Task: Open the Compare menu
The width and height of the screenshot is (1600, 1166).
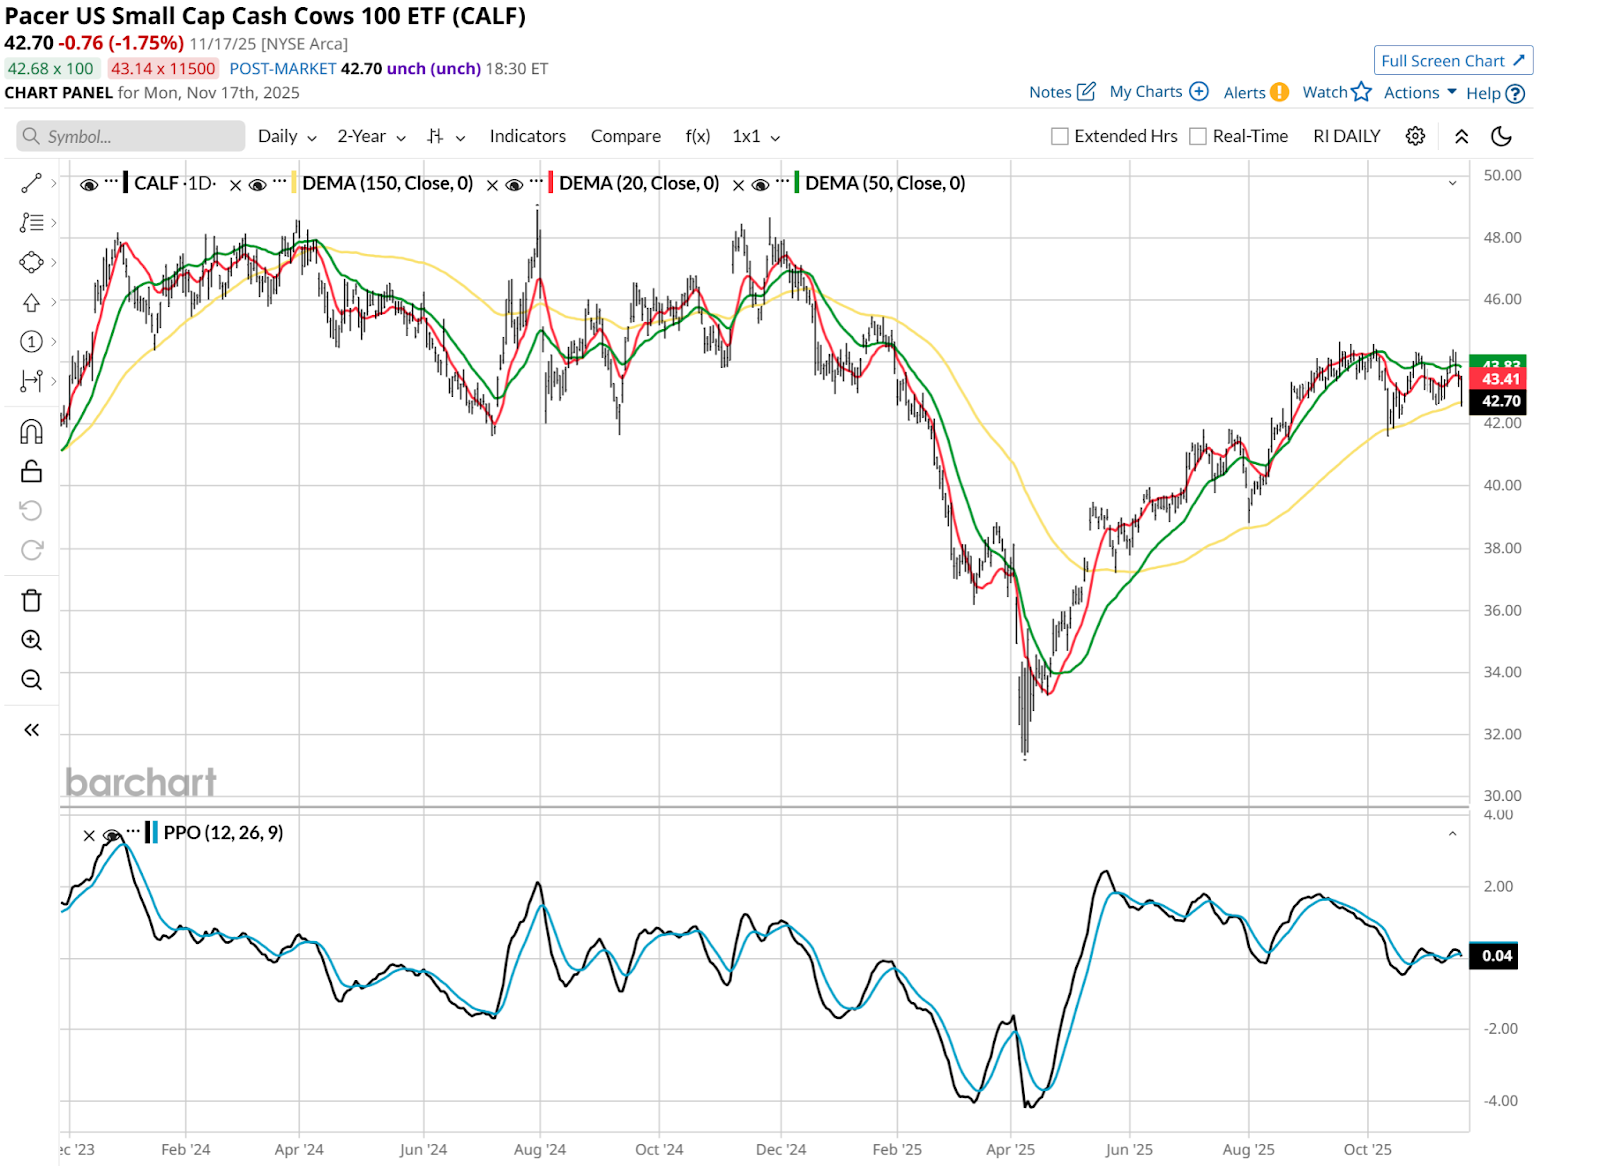Action: pyautogui.click(x=625, y=136)
